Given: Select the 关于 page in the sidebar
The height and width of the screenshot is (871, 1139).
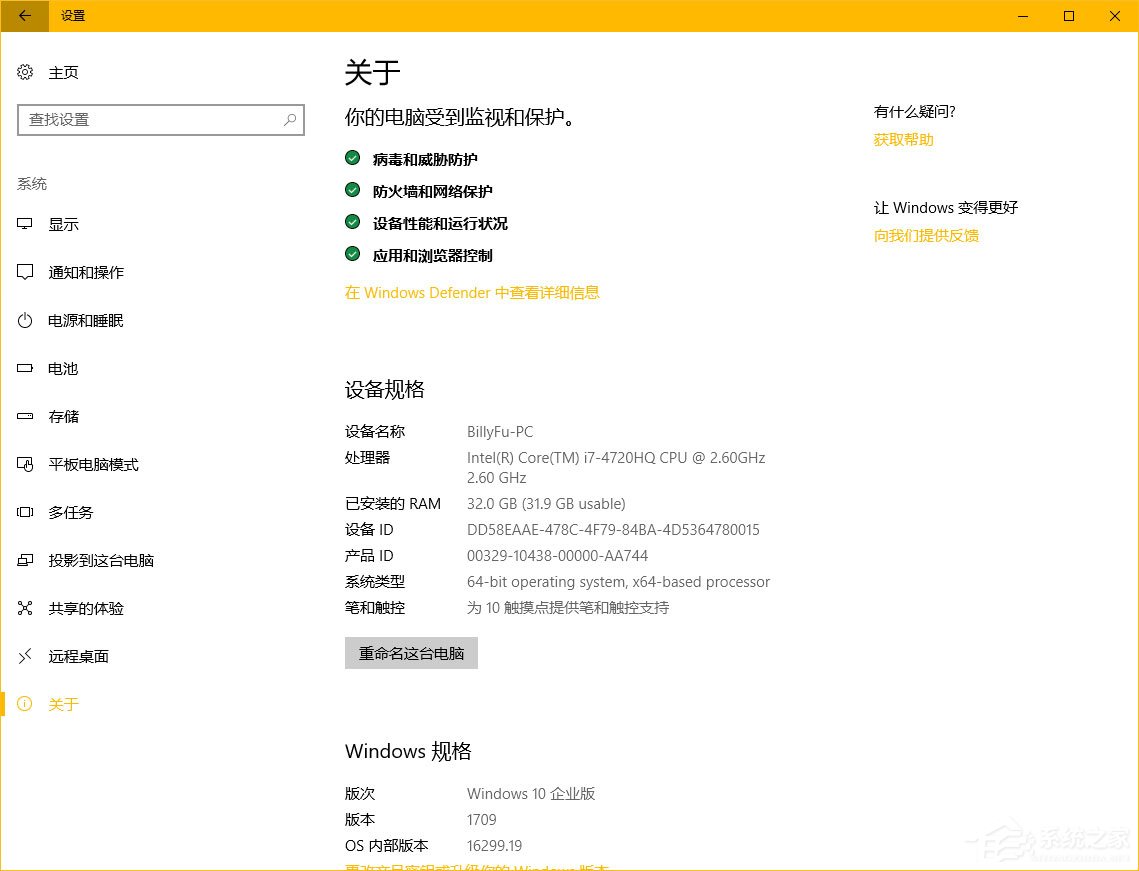Looking at the screenshot, I should [63, 704].
